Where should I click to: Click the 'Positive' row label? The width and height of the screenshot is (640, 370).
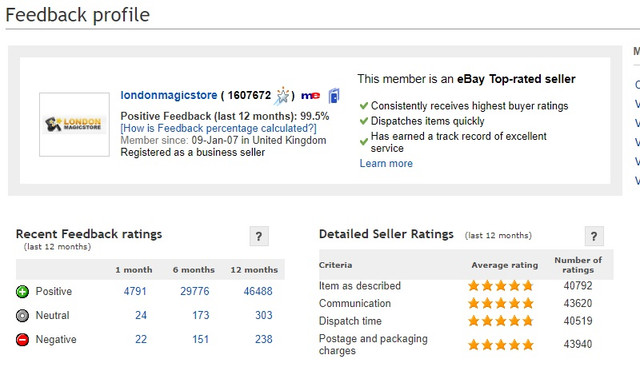pos(53,291)
